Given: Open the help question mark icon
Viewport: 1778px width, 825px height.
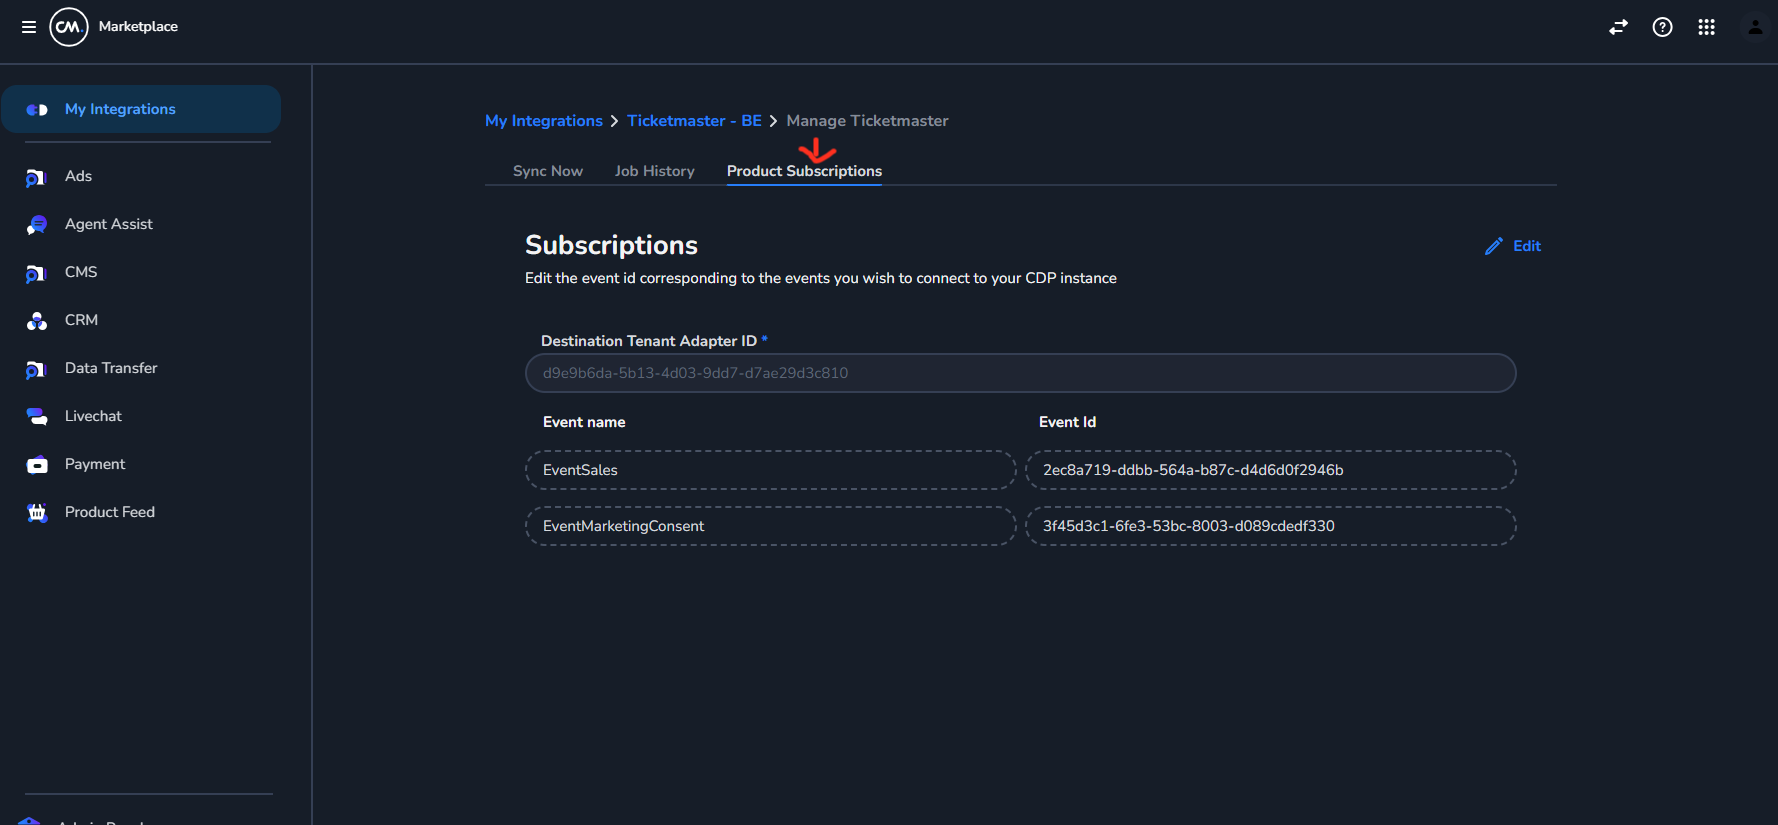Looking at the screenshot, I should (x=1662, y=27).
